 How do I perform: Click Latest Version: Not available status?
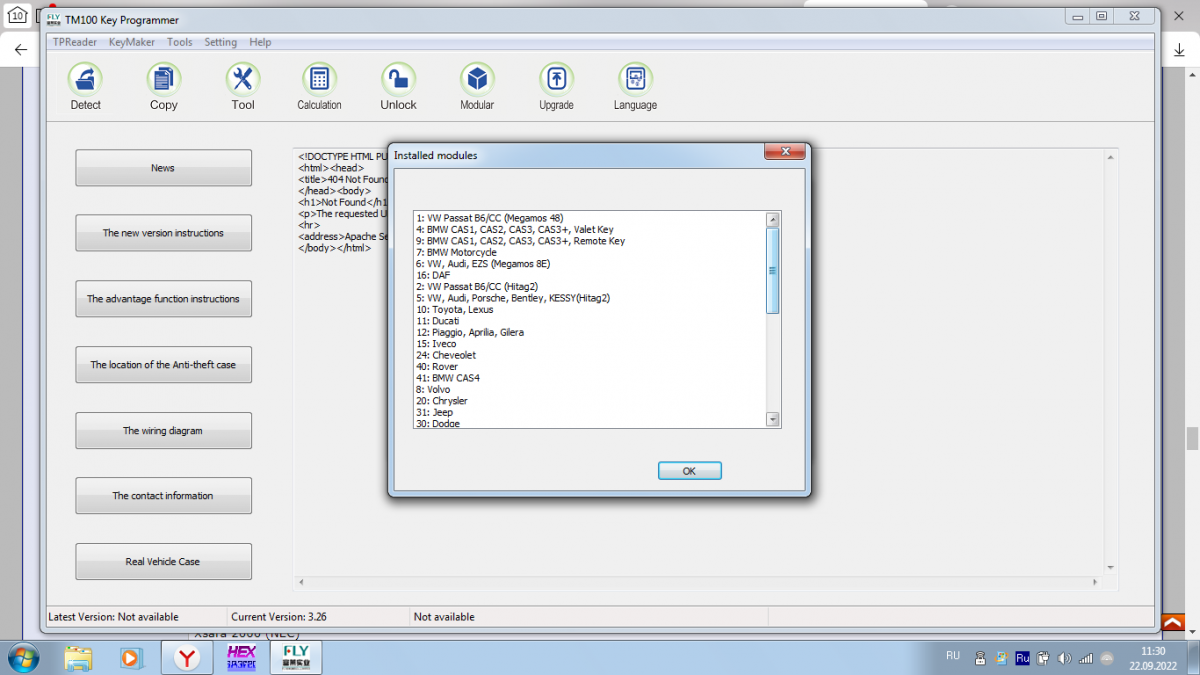[113, 617]
